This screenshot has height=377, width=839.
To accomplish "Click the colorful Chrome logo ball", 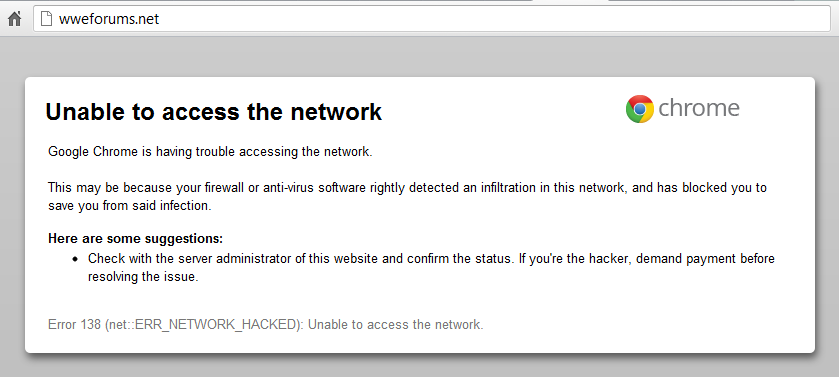I will pyautogui.click(x=639, y=109).
